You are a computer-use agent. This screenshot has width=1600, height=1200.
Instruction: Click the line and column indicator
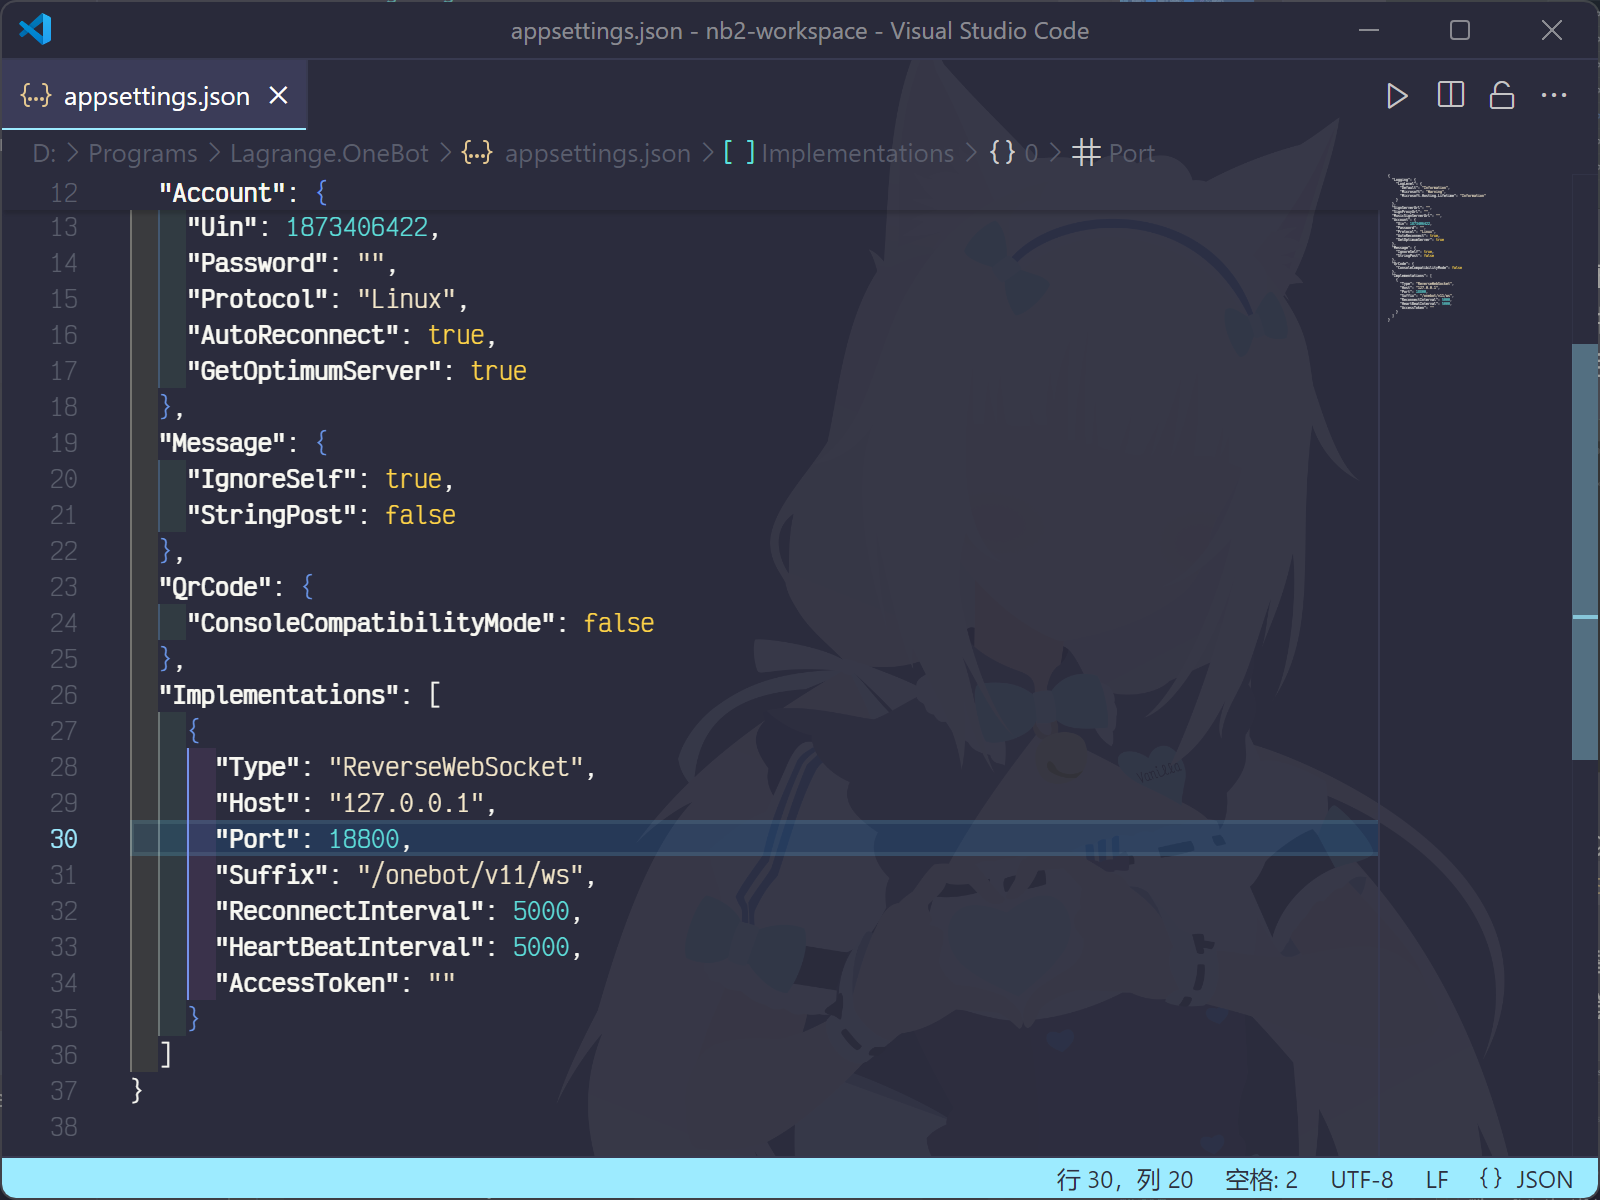[1125, 1180]
